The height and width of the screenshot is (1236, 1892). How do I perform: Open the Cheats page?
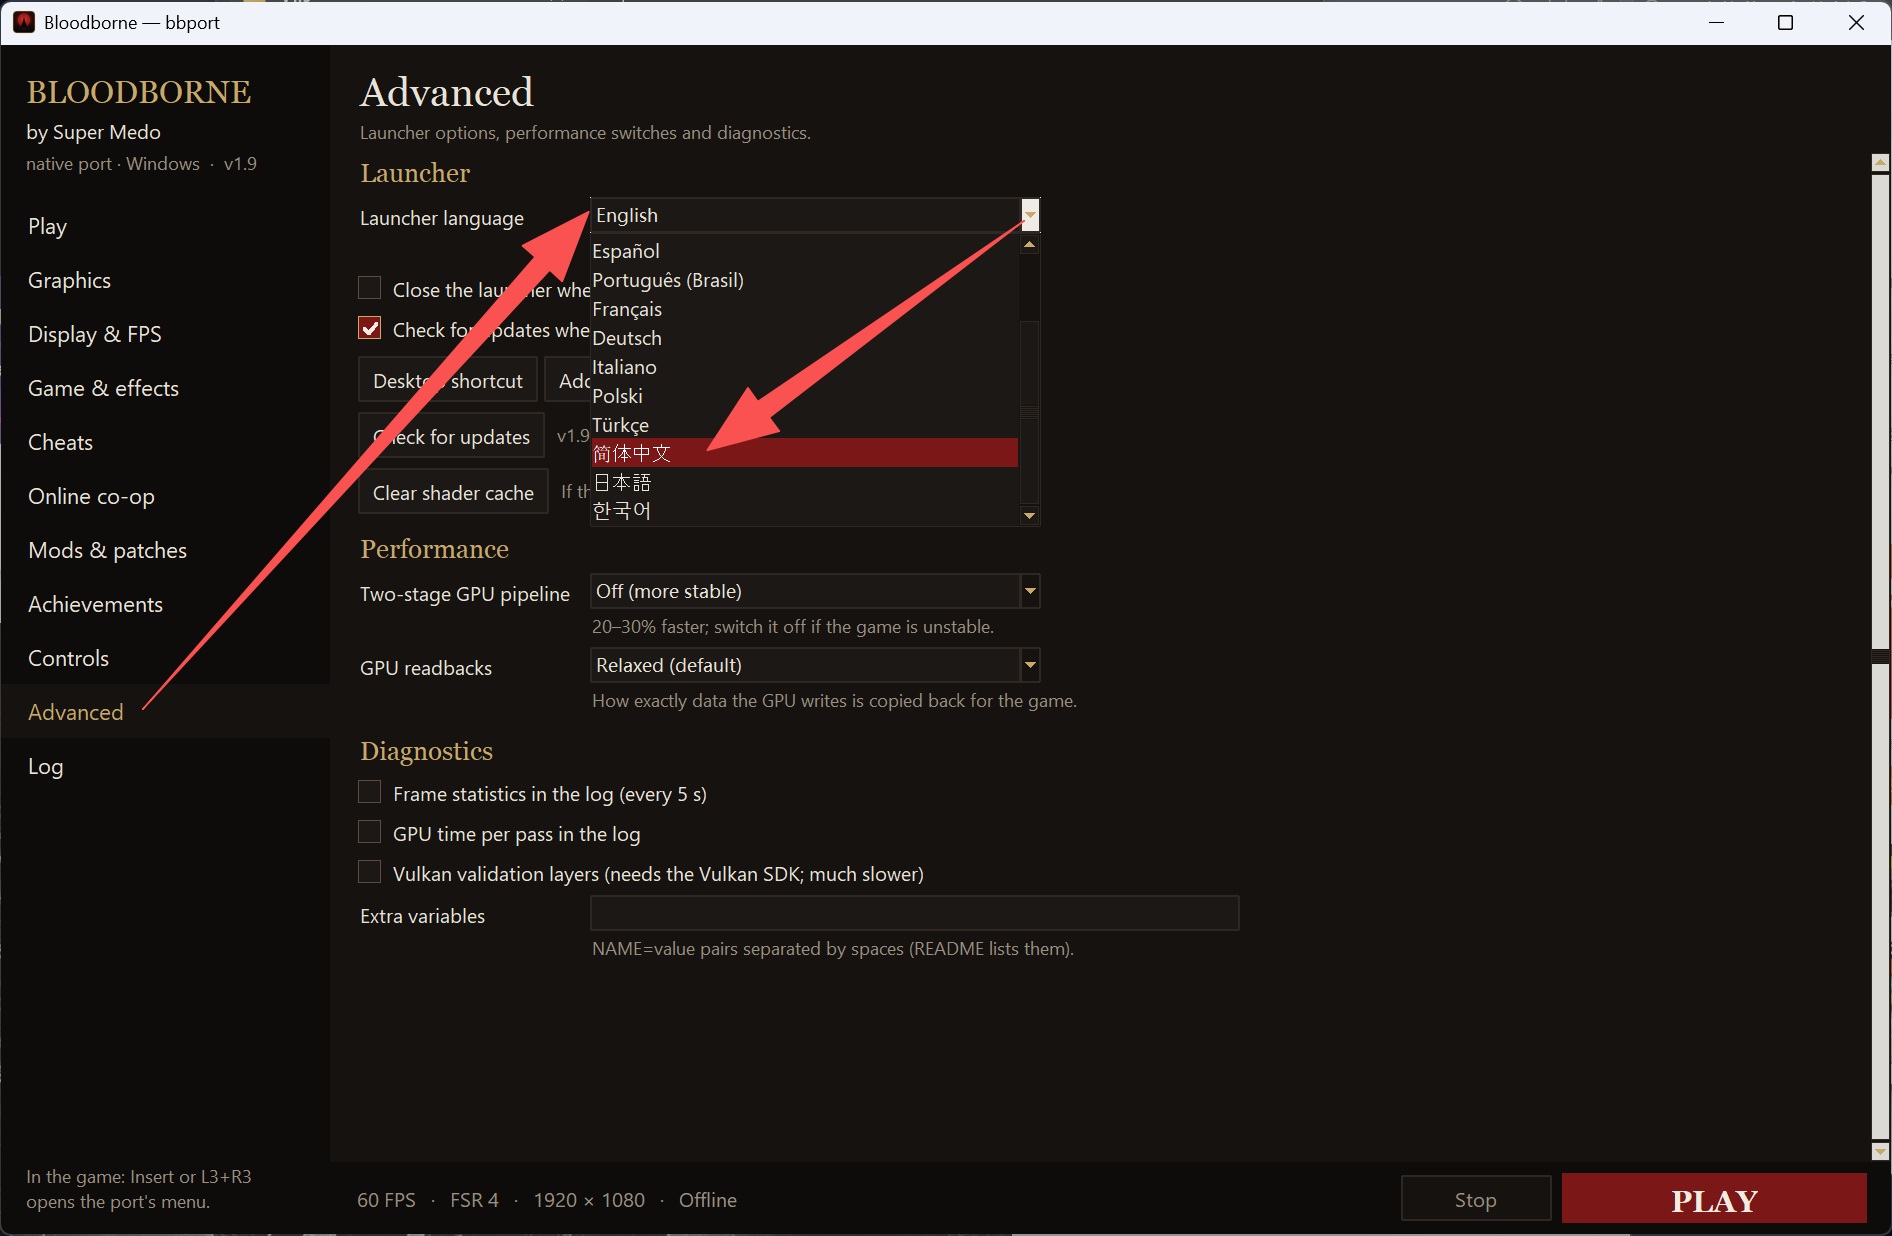pyautogui.click(x=165, y=442)
